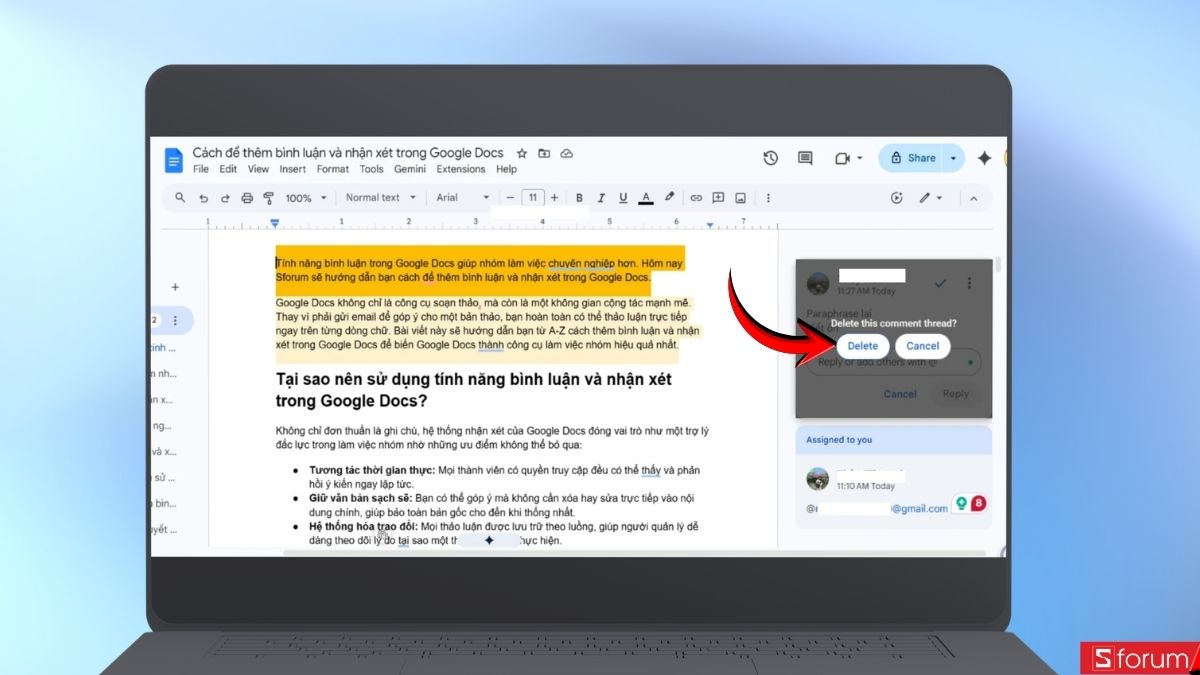Image resolution: width=1200 pixels, height=675 pixels.
Task: Click the reply box's dimmed Cancel link
Action: click(x=900, y=394)
